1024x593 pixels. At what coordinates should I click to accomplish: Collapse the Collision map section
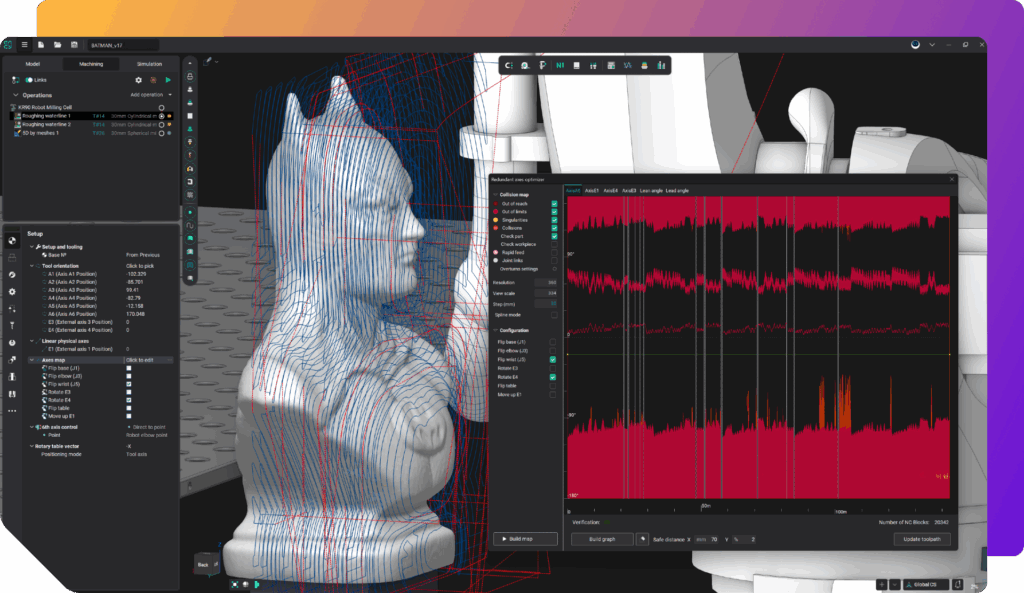tap(493, 194)
